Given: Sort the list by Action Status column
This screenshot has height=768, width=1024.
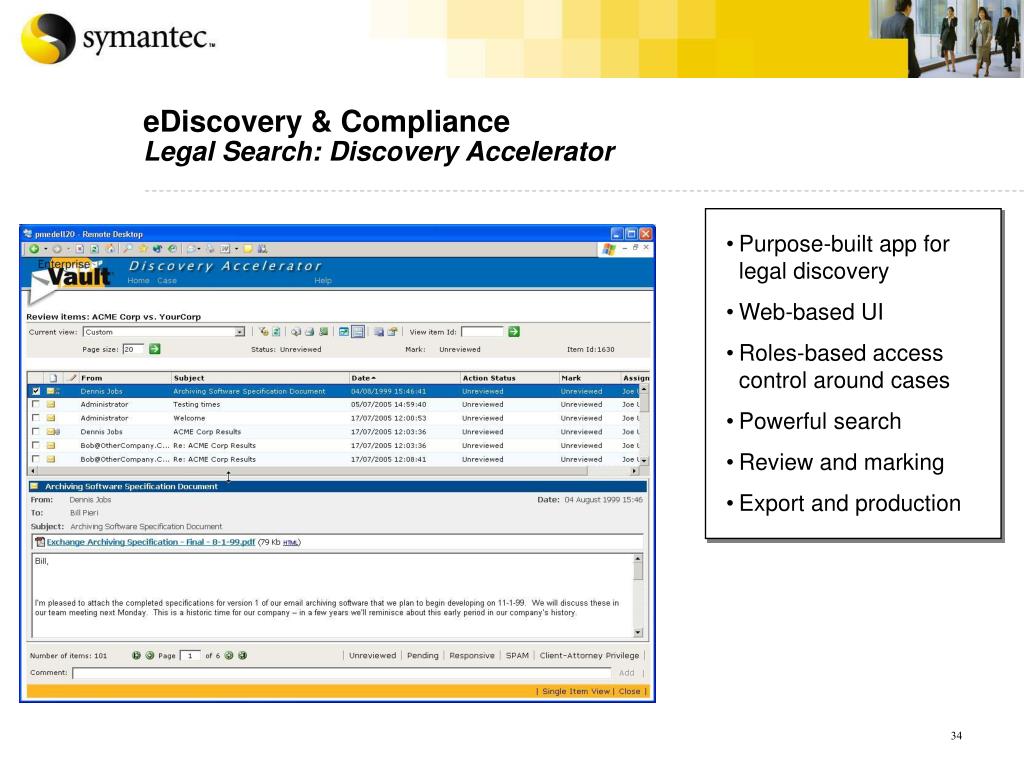Looking at the screenshot, I should 489,377.
